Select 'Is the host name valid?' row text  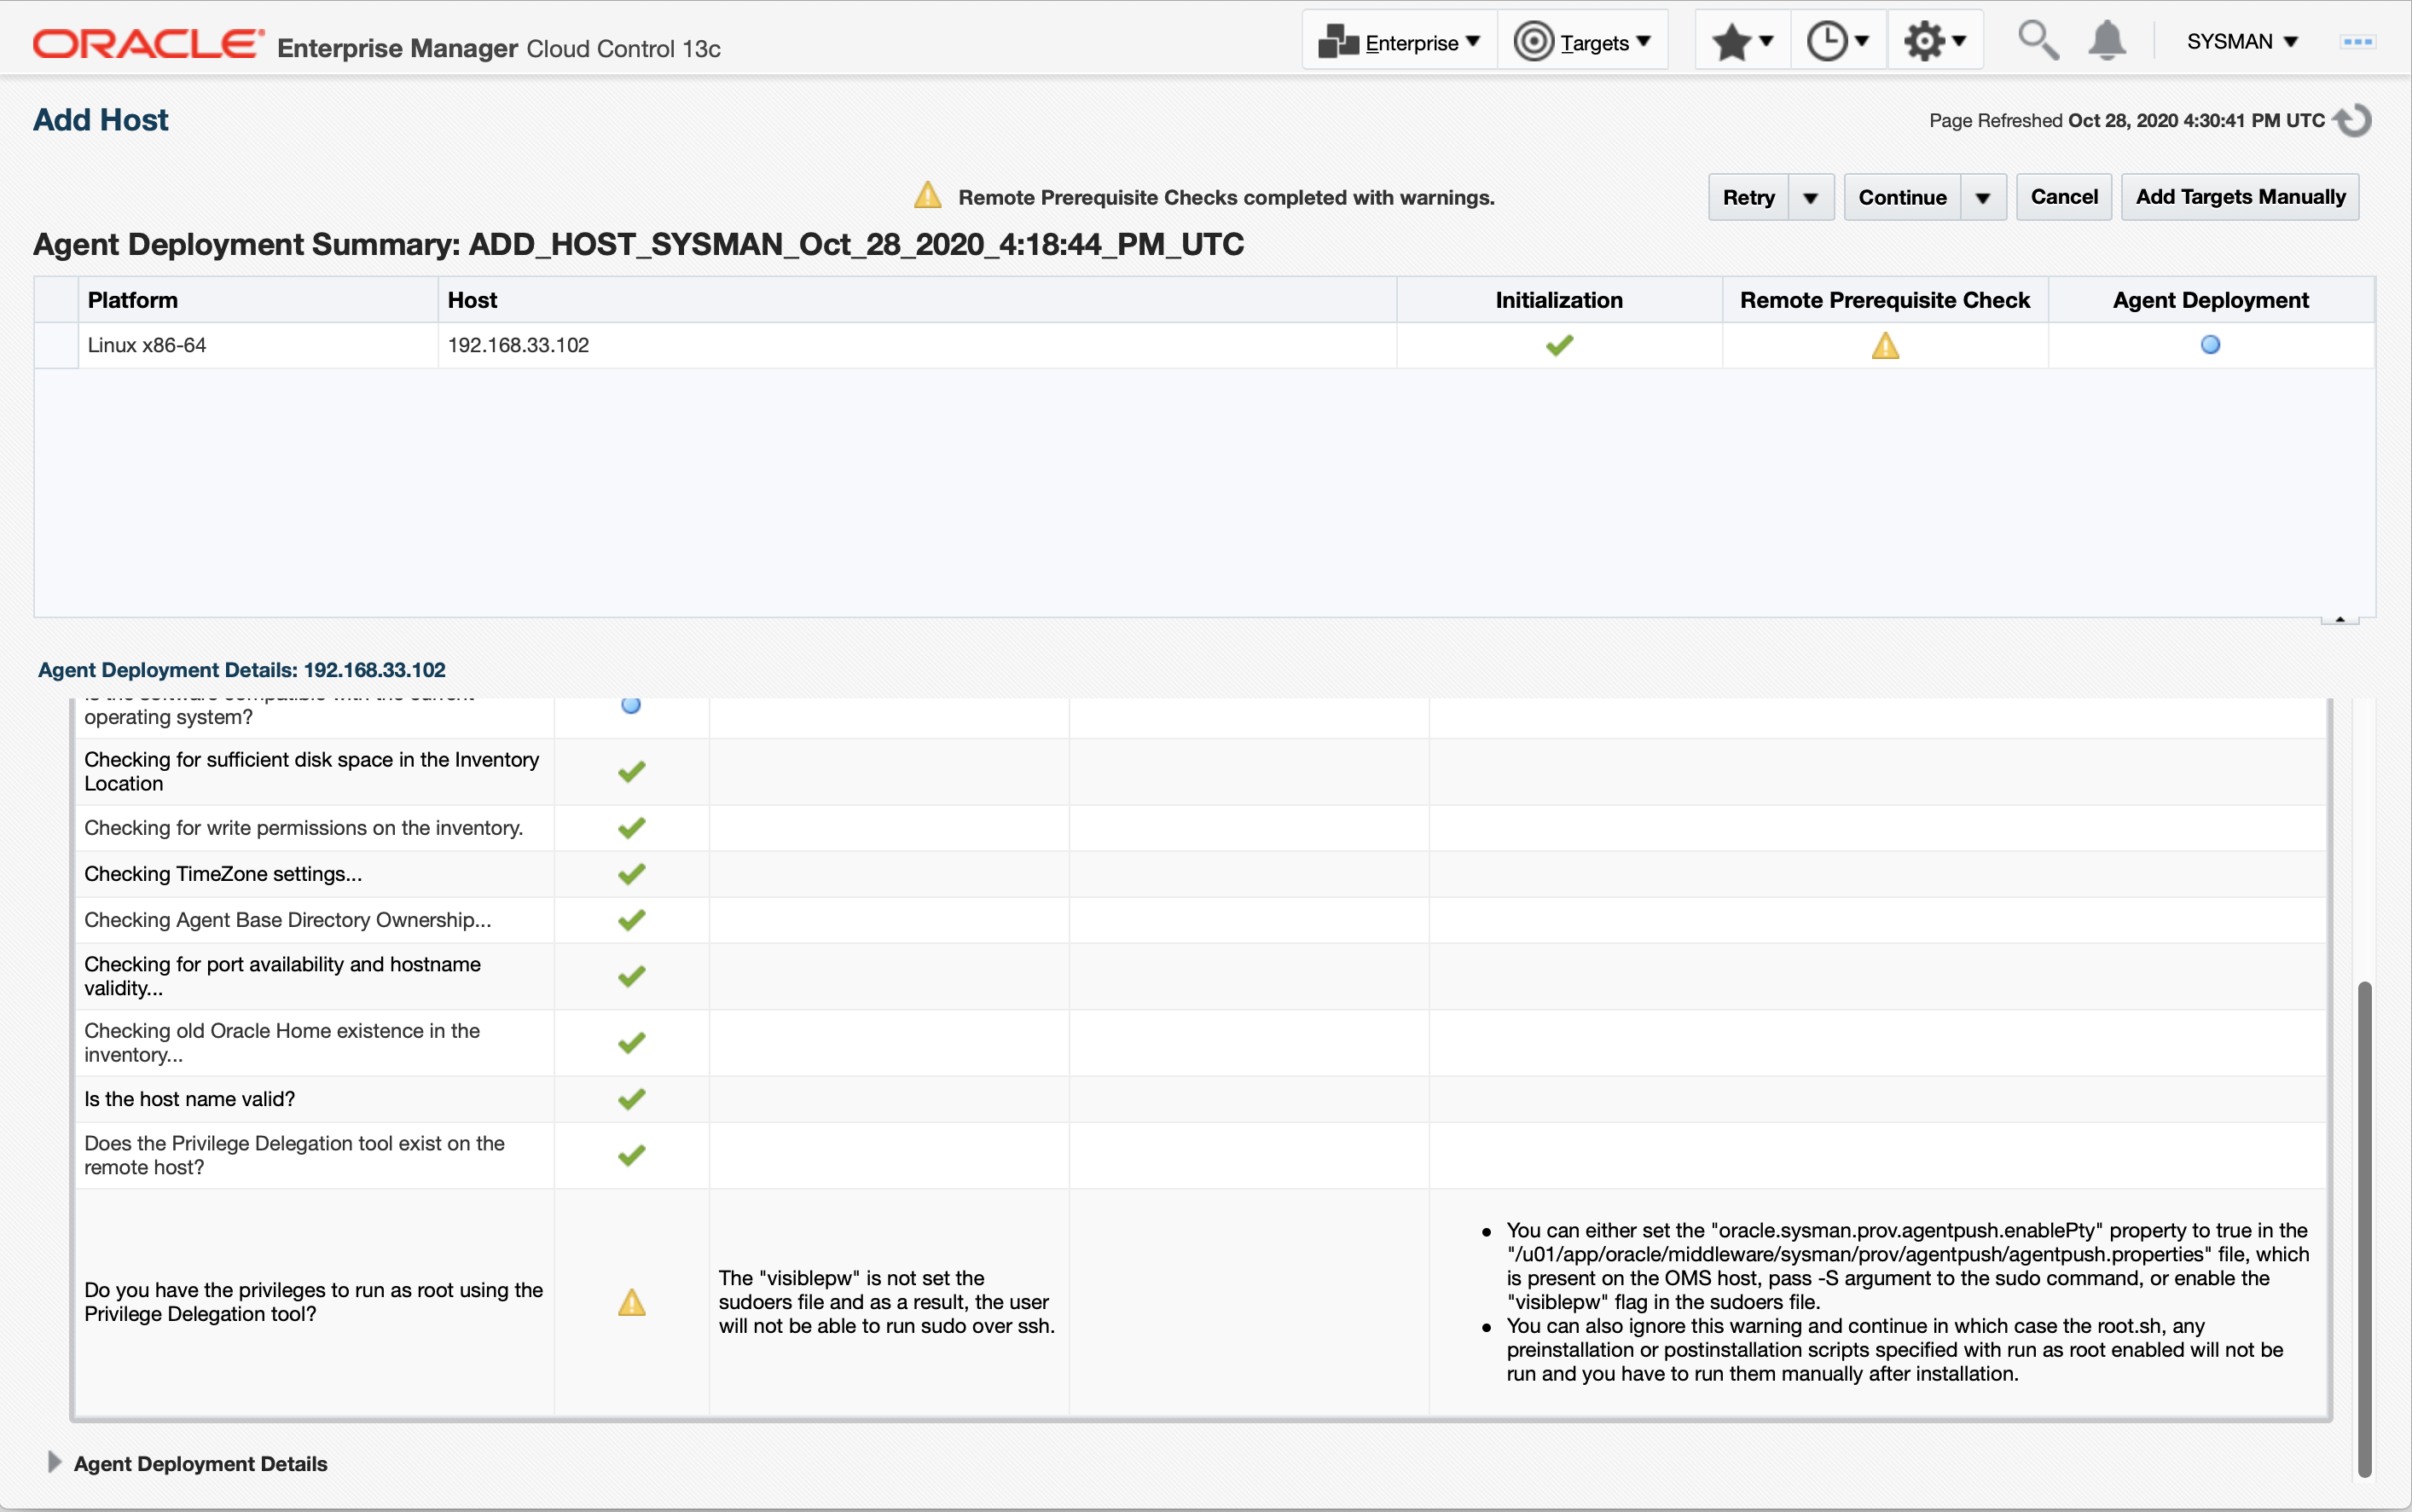190,1099
